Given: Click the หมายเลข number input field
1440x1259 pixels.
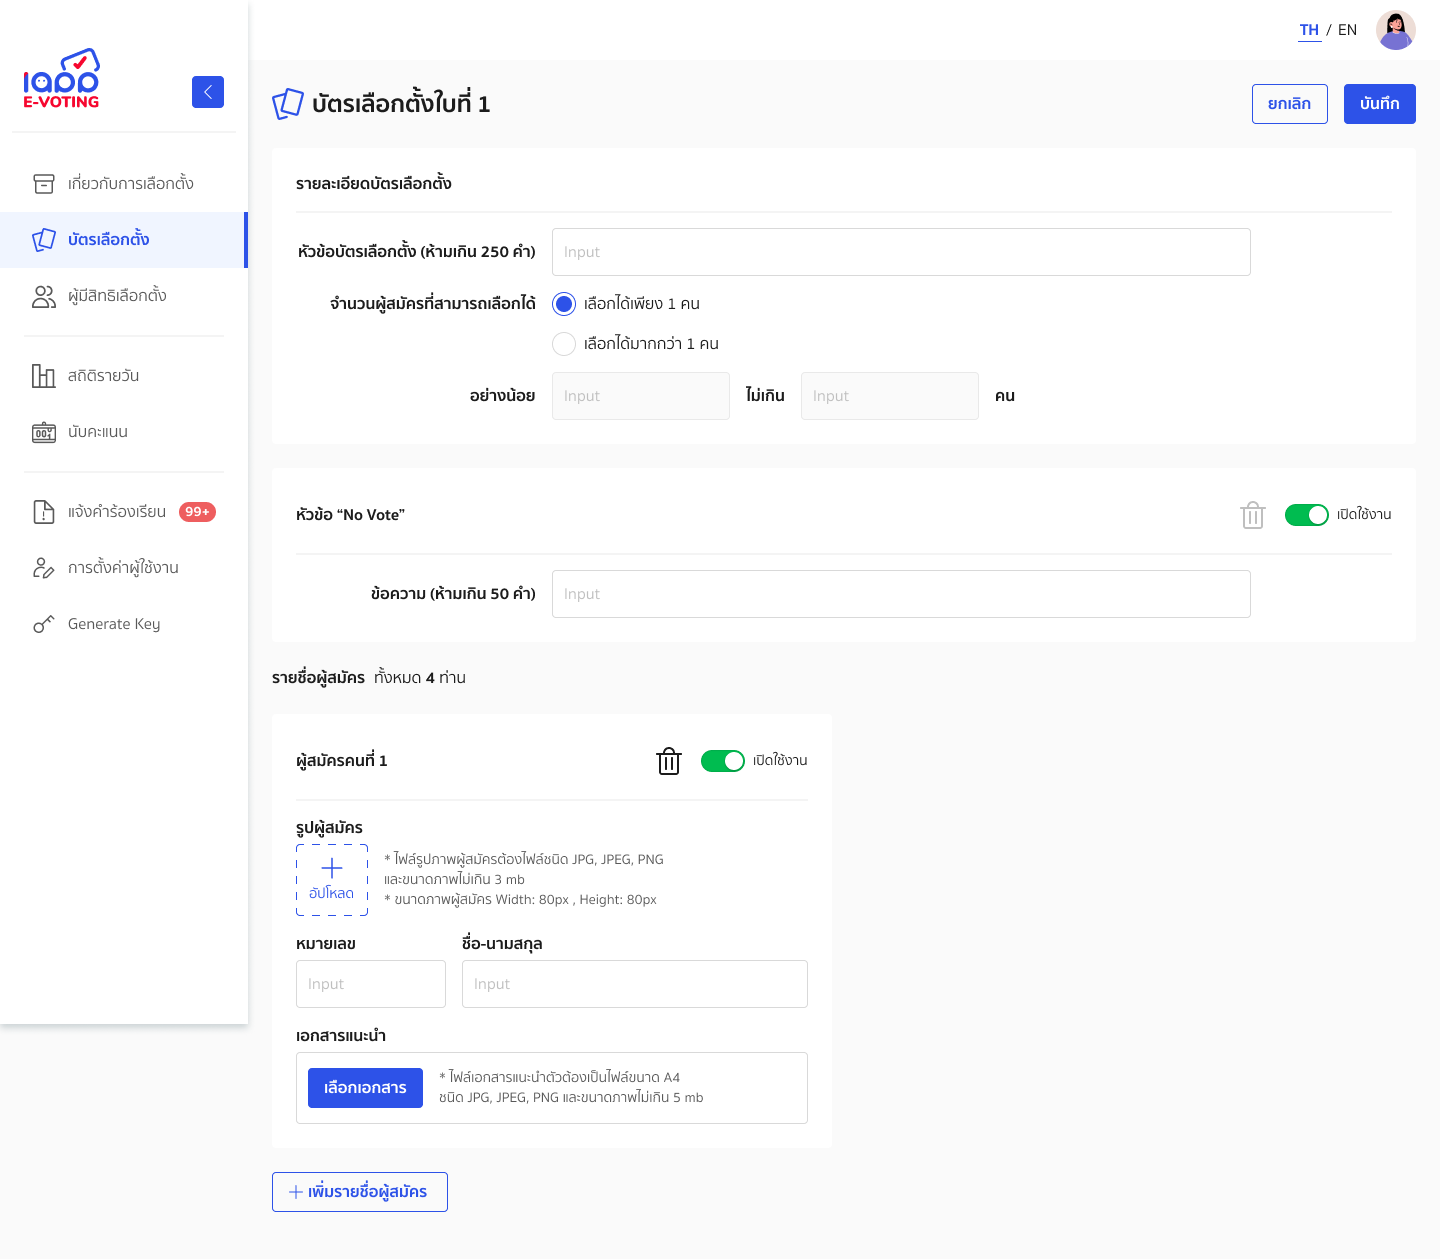Looking at the screenshot, I should point(371,984).
